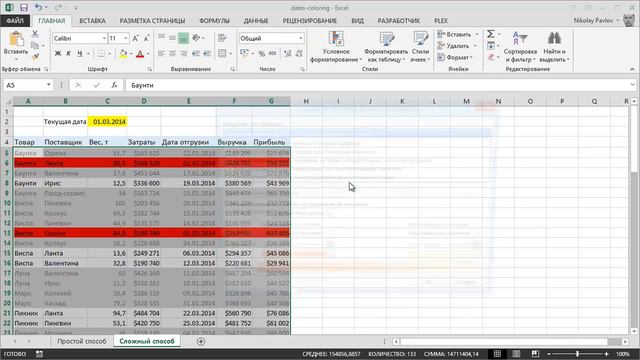Select column header H

pos(306,101)
